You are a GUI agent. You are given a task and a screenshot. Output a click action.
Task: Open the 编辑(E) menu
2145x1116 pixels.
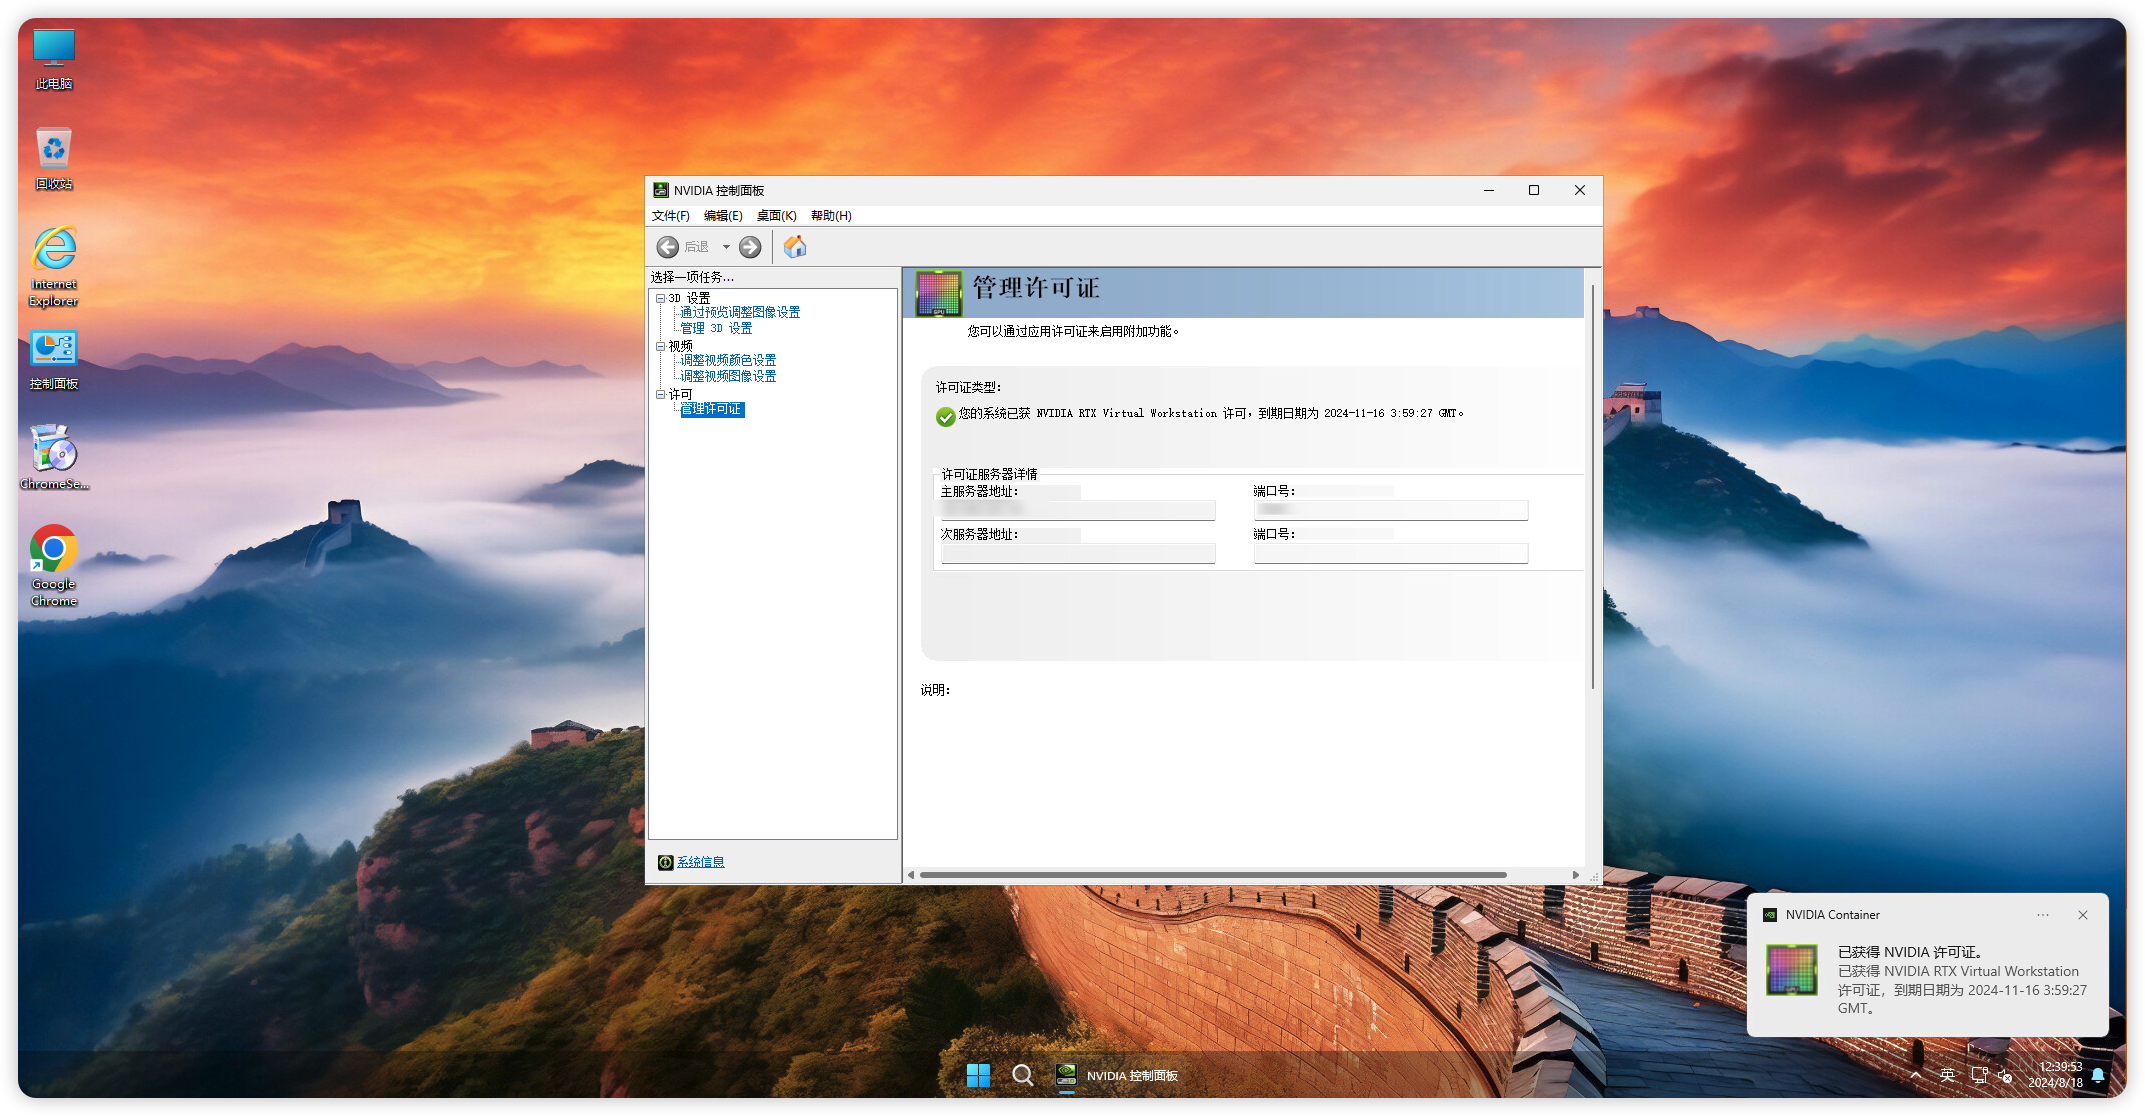point(723,216)
